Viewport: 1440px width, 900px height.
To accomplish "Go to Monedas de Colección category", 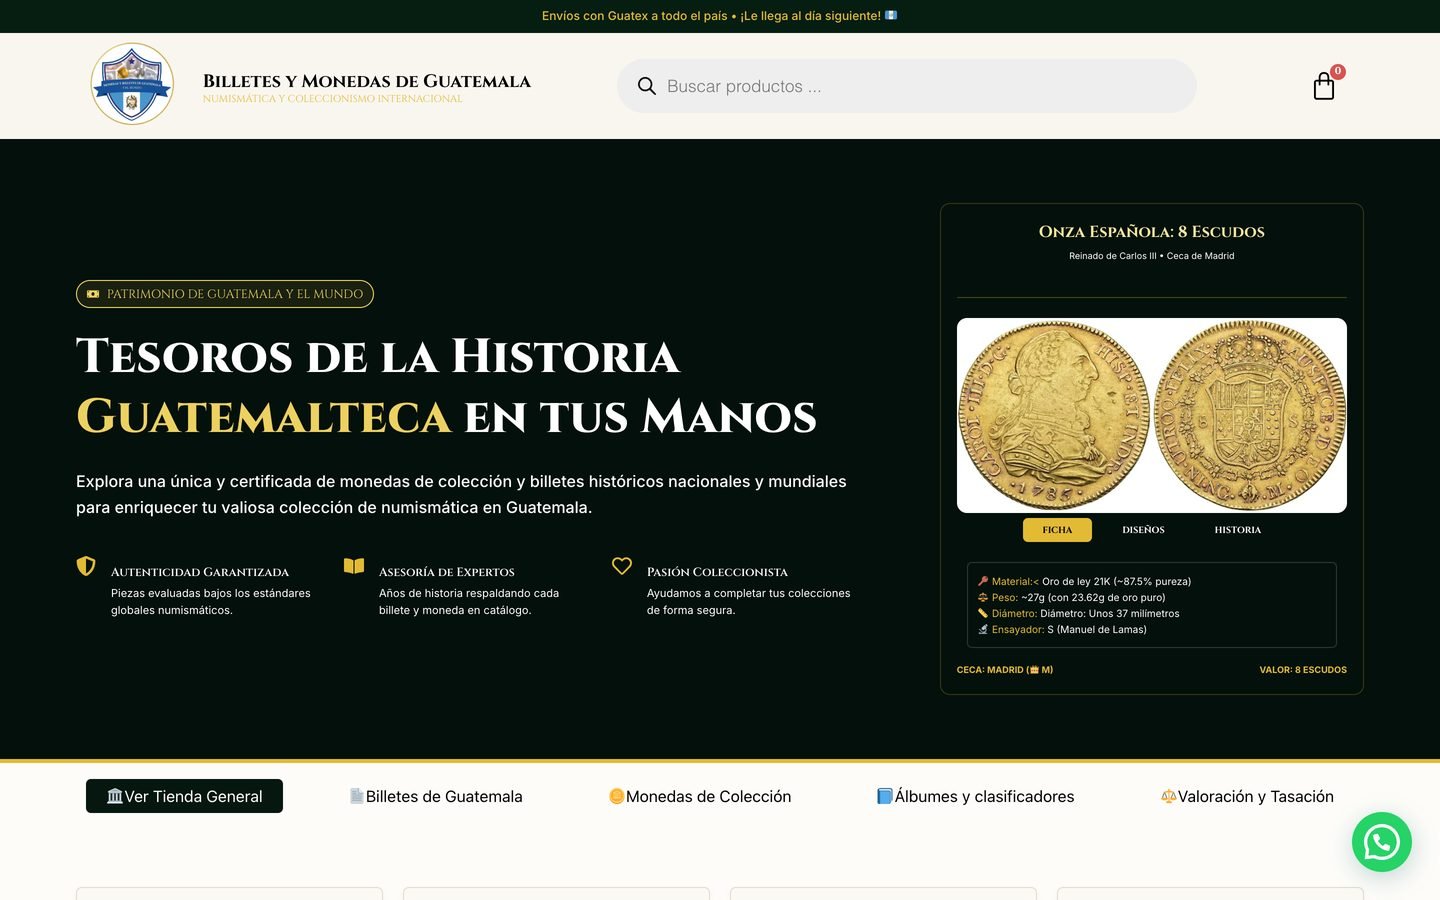I will point(700,796).
